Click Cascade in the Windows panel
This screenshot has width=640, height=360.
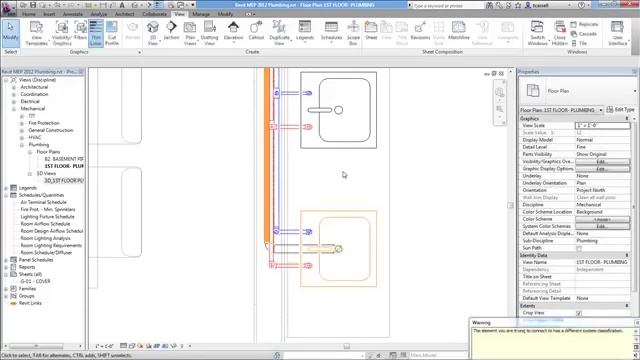[x=584, y=34]
